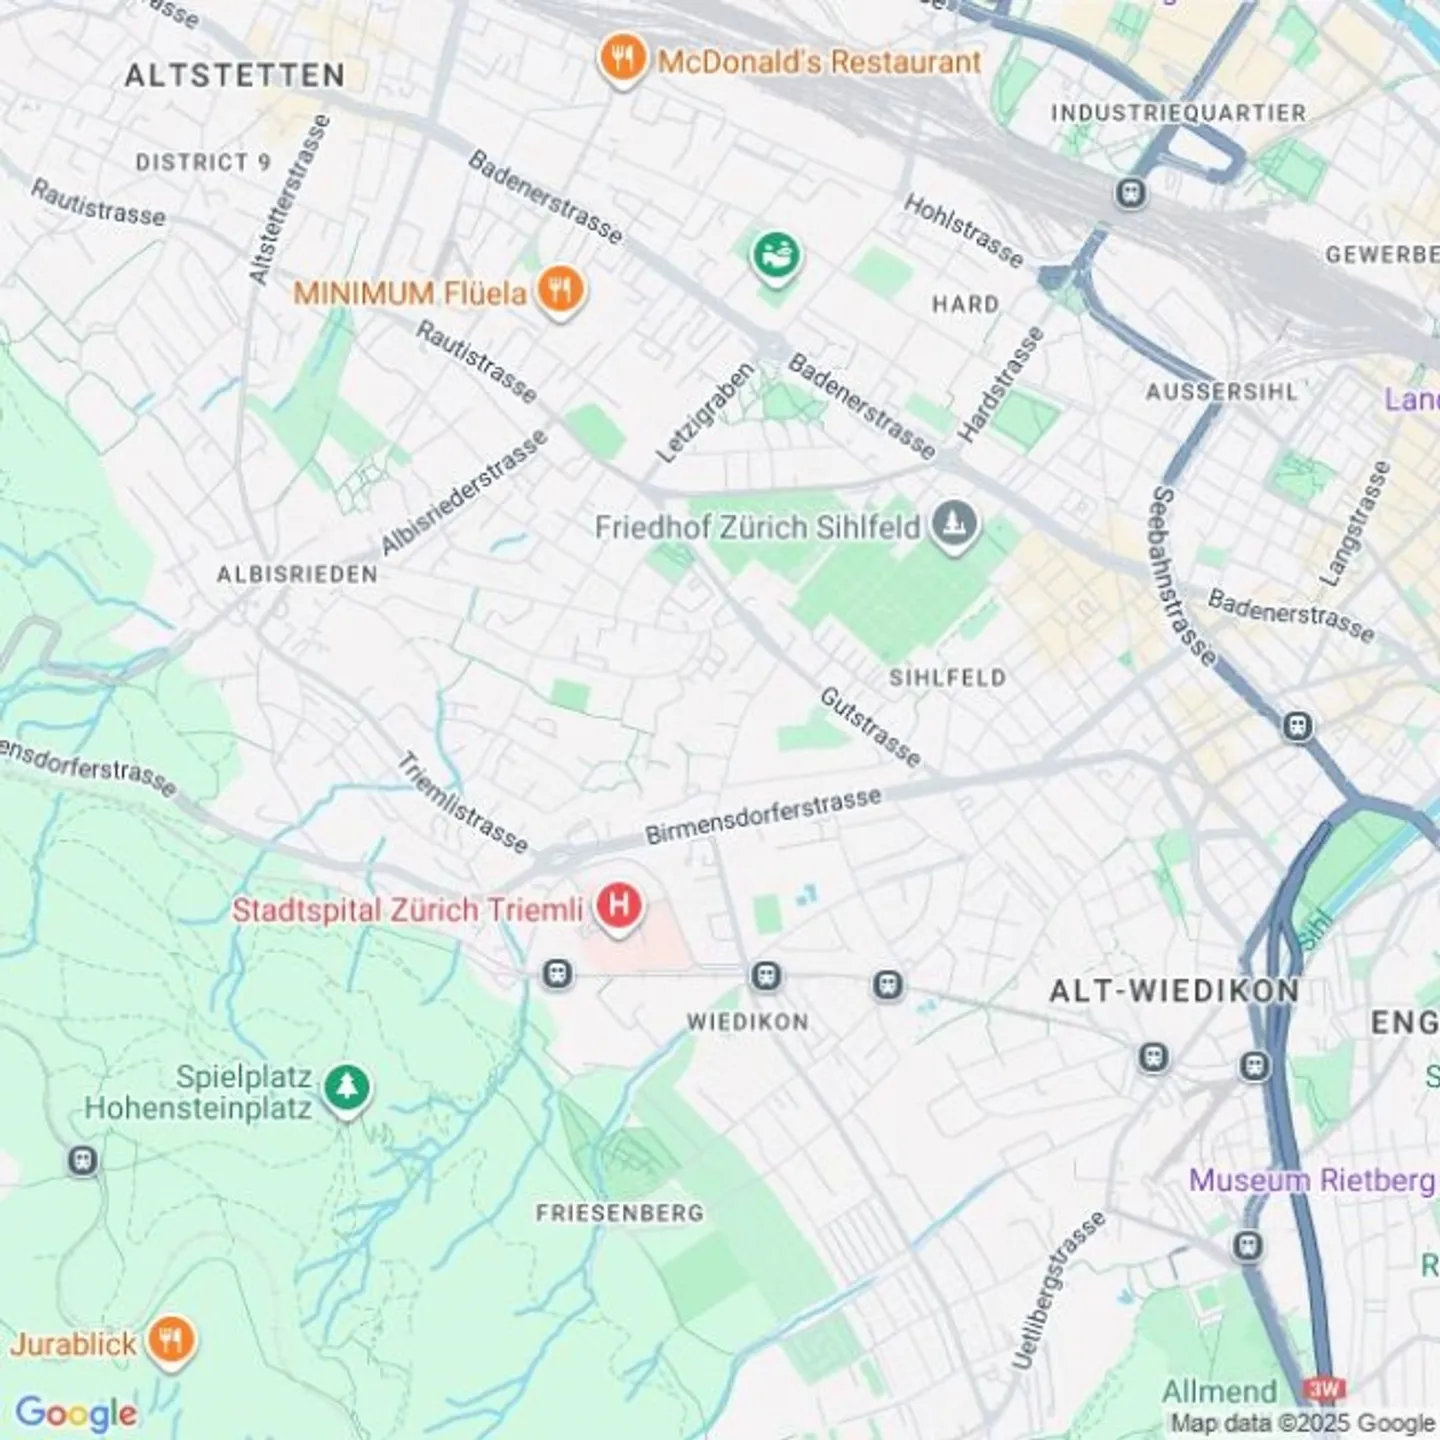Select the train station icon in Industriequartier
The image size is (1440, 1440).
pyautogui.click(x=1131, y=191)
